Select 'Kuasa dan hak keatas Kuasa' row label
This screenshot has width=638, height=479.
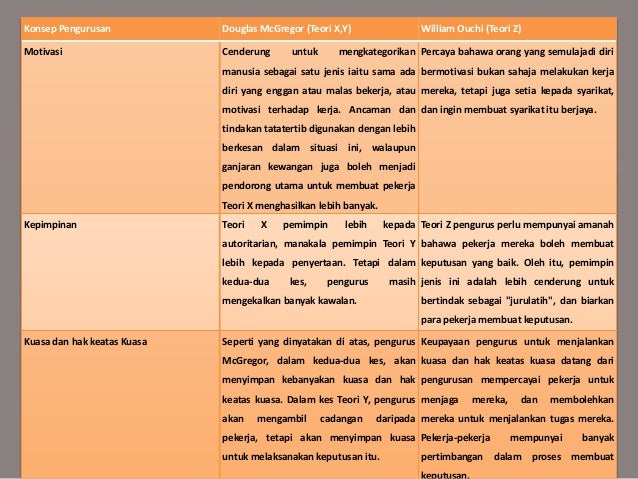coord(85,341)
